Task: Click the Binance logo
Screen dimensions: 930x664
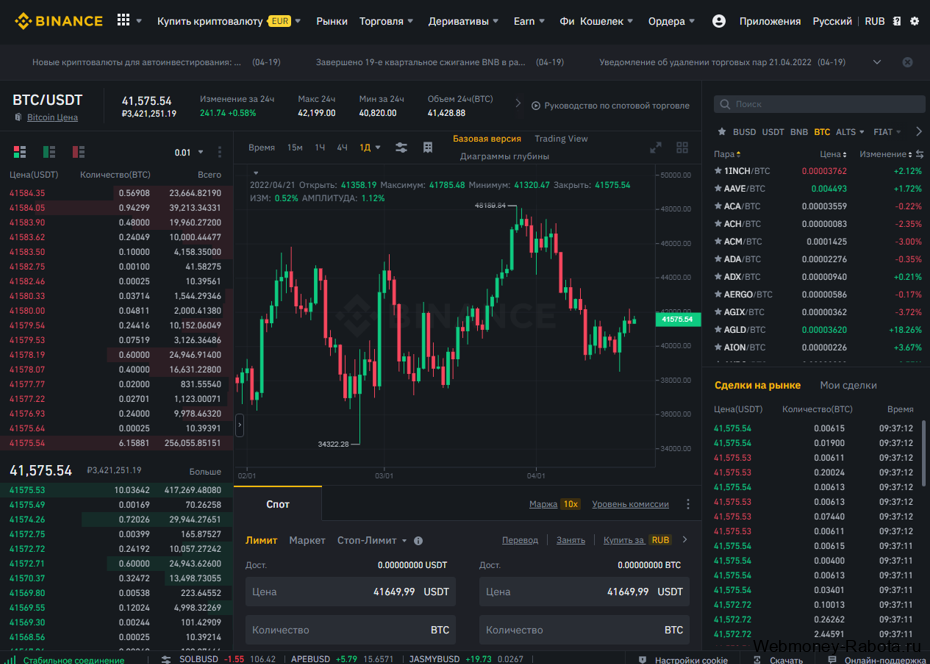Action: pyautogui.click(x=59, y=21)
